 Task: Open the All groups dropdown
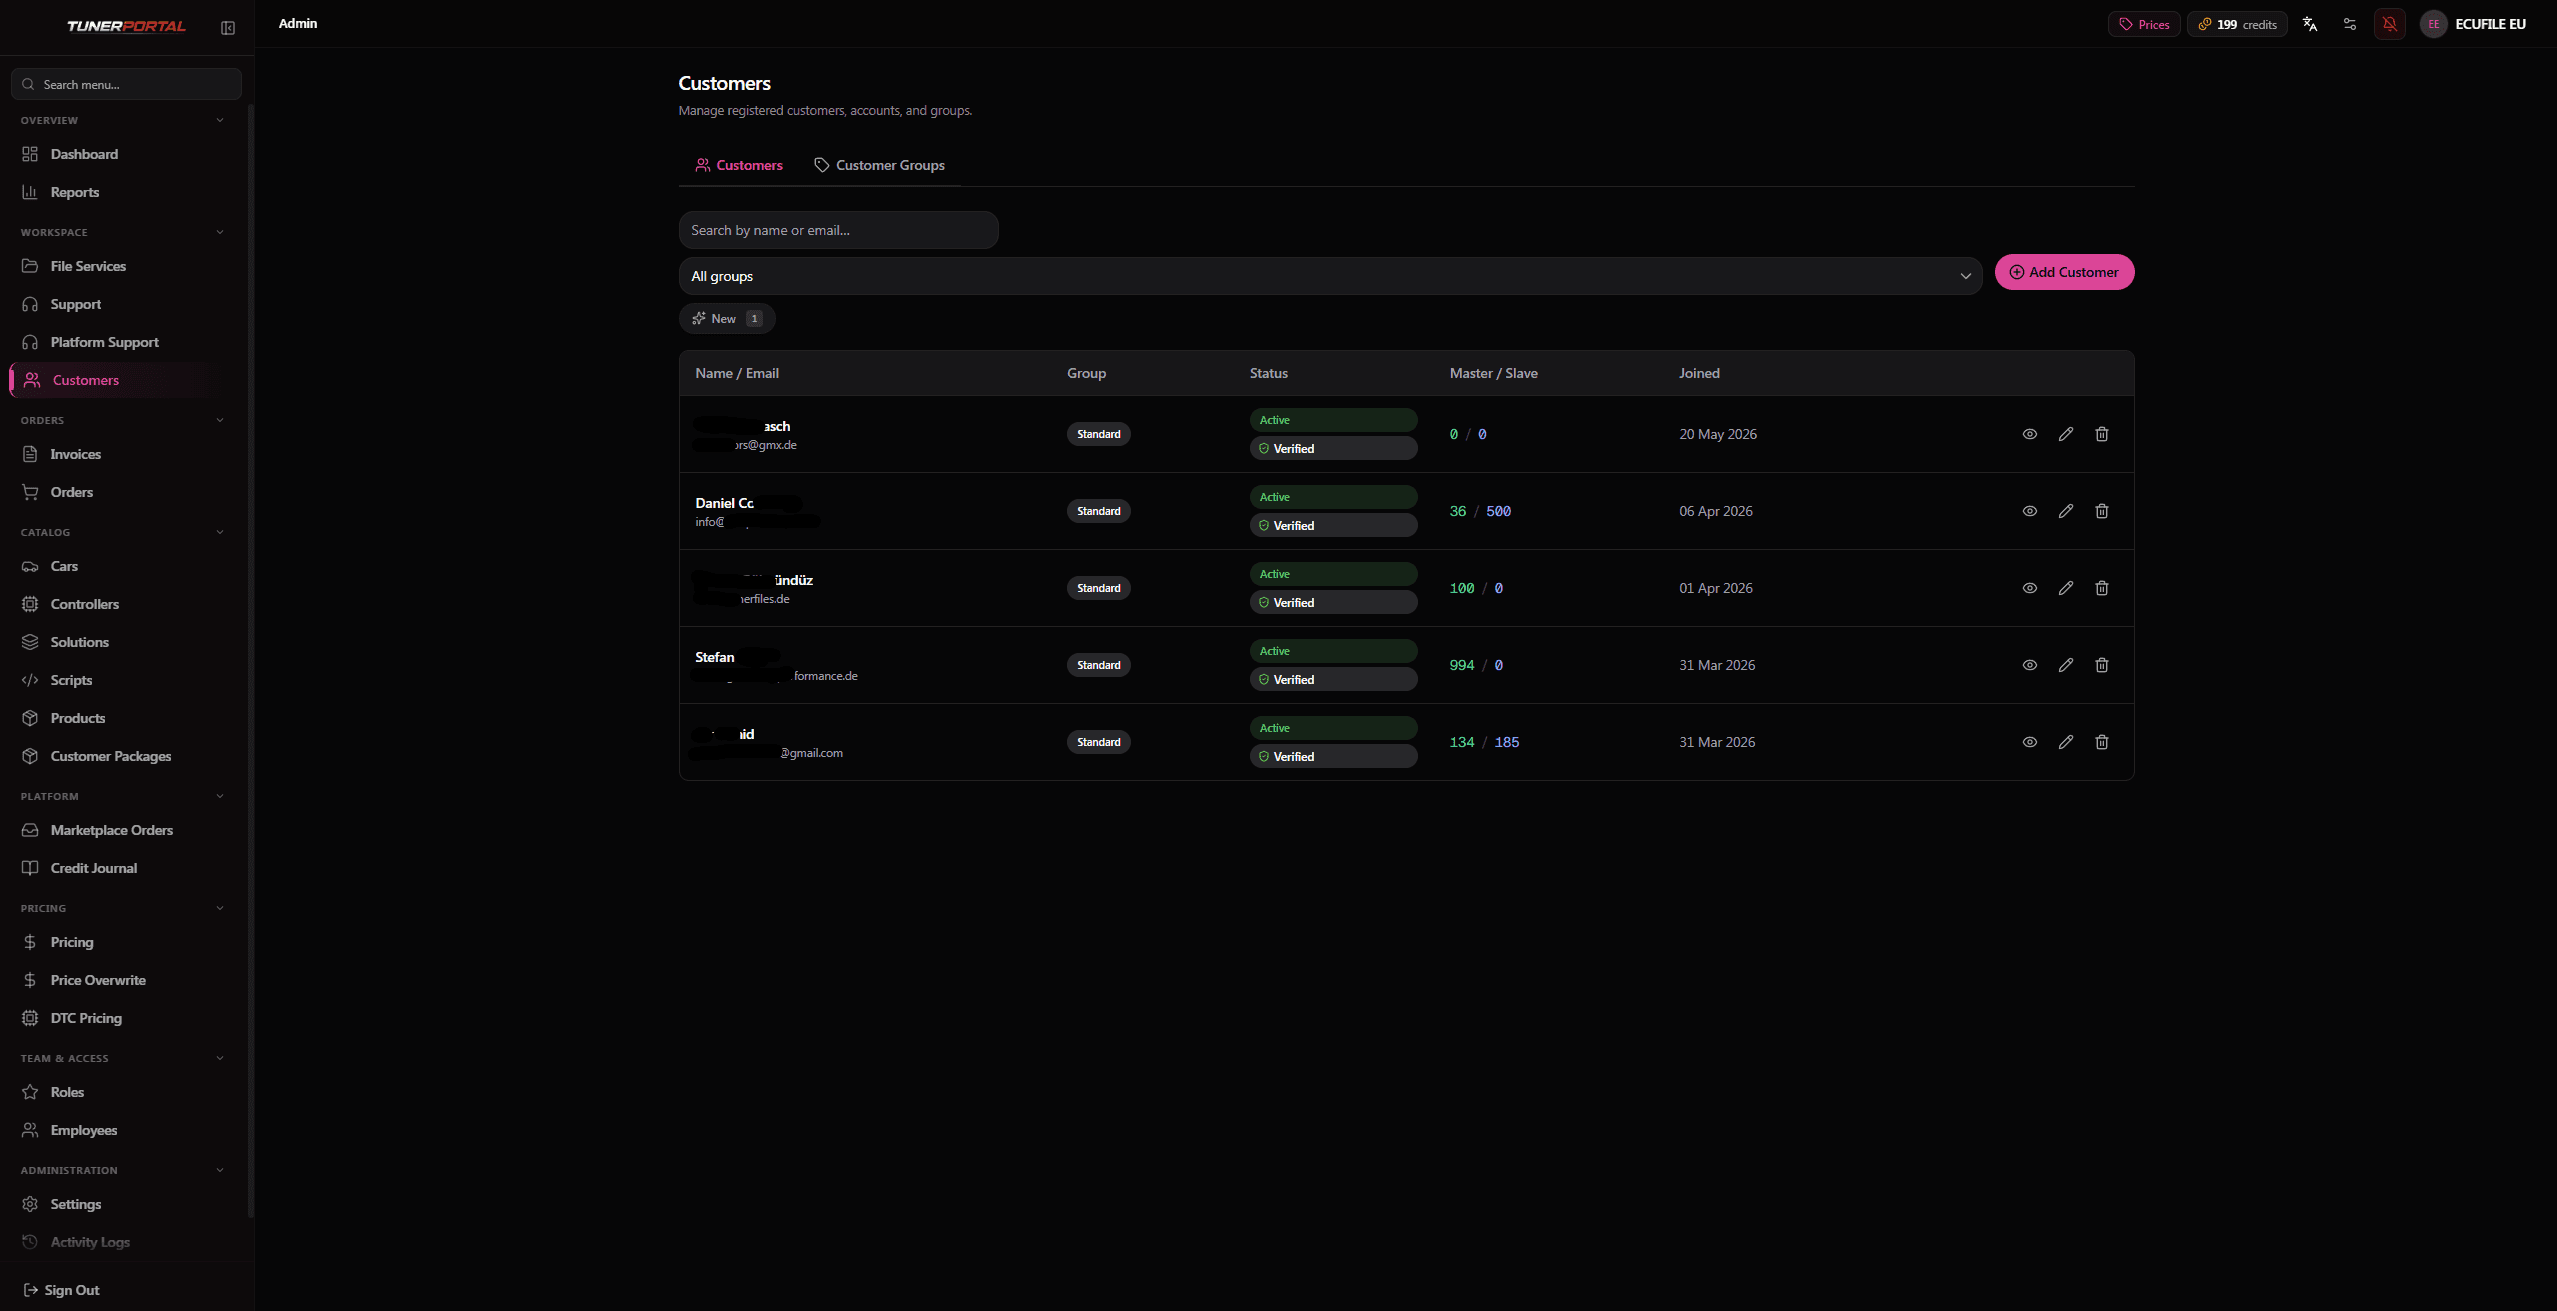[1330, 276]
